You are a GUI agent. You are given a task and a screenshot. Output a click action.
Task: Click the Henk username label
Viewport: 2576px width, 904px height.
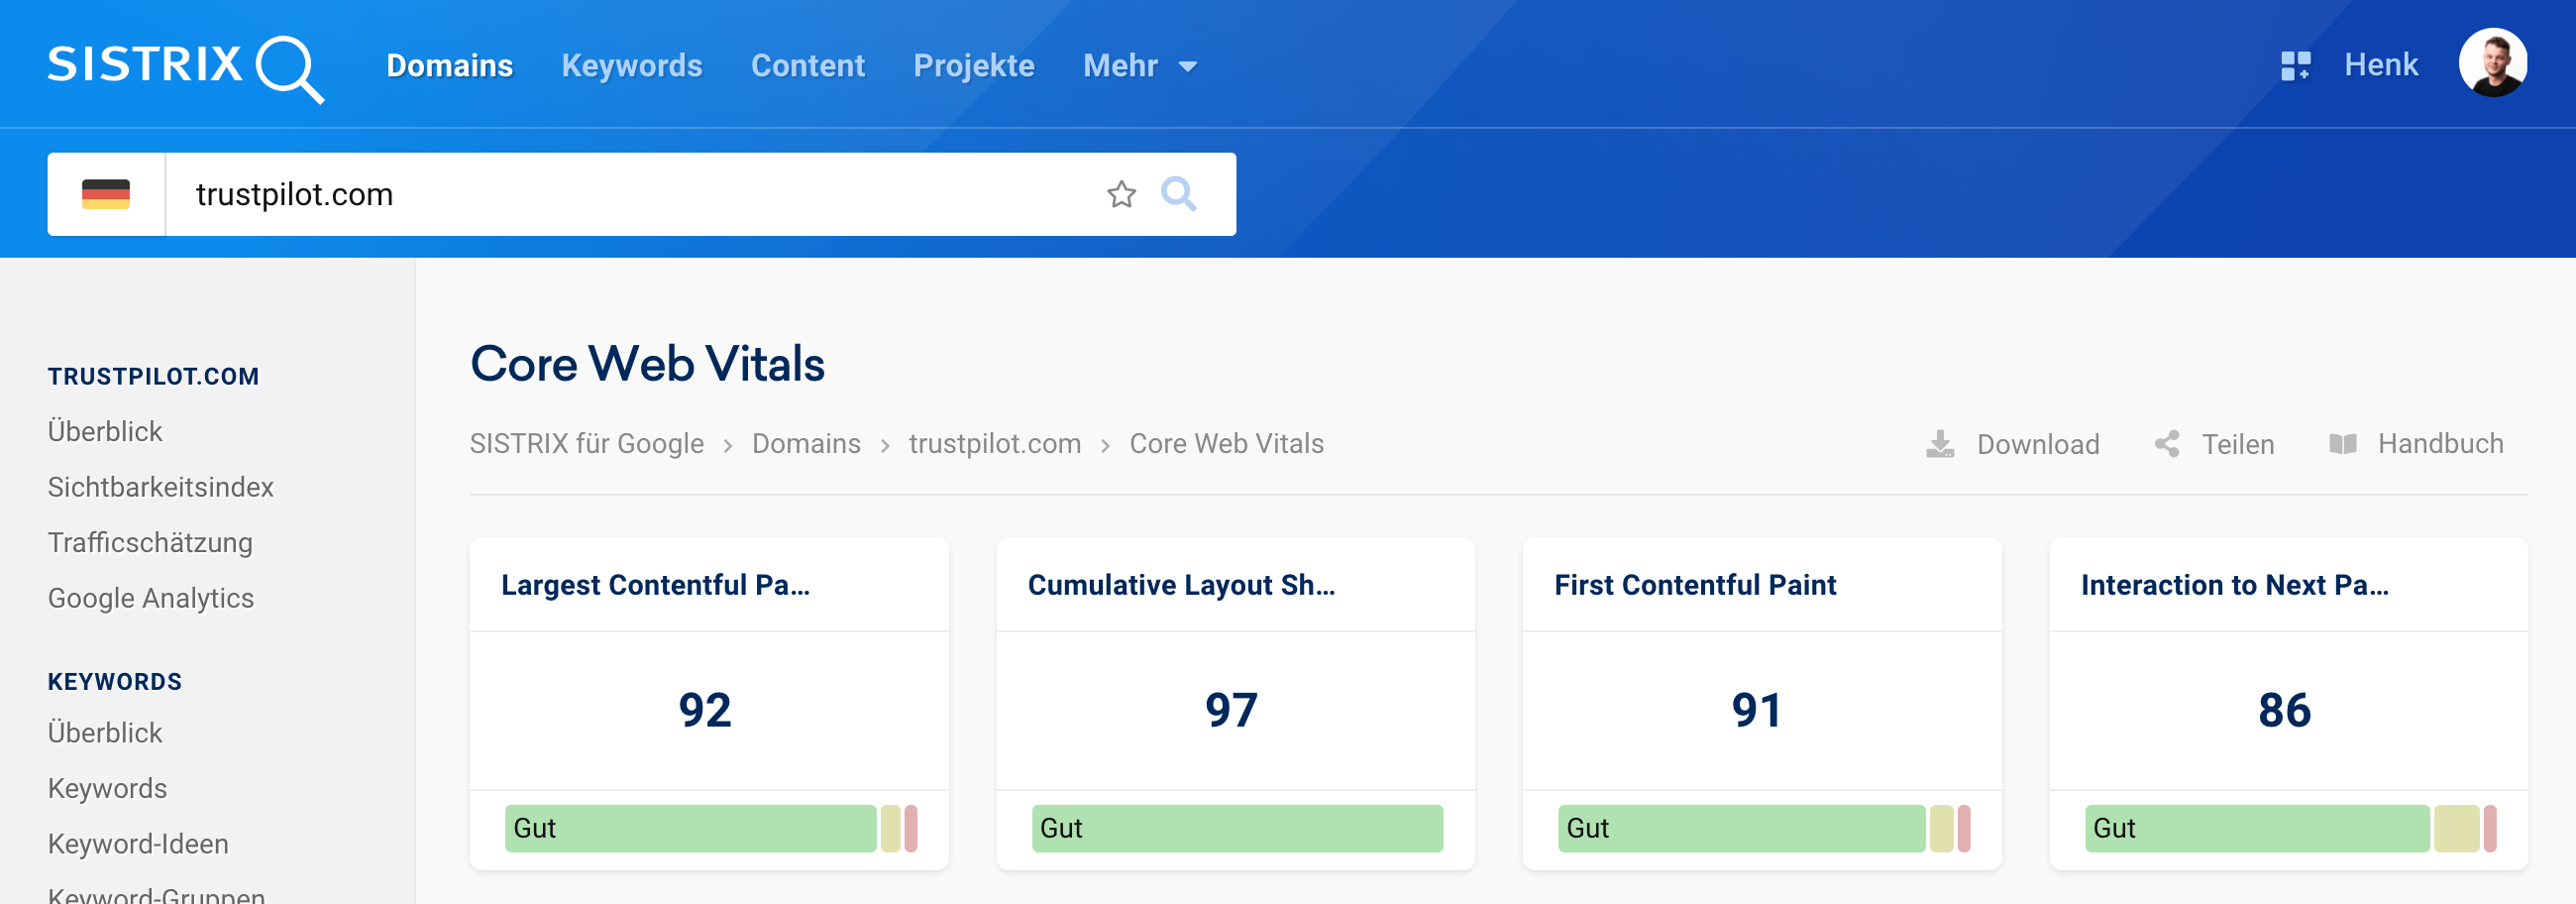[x=2380, y=66]
